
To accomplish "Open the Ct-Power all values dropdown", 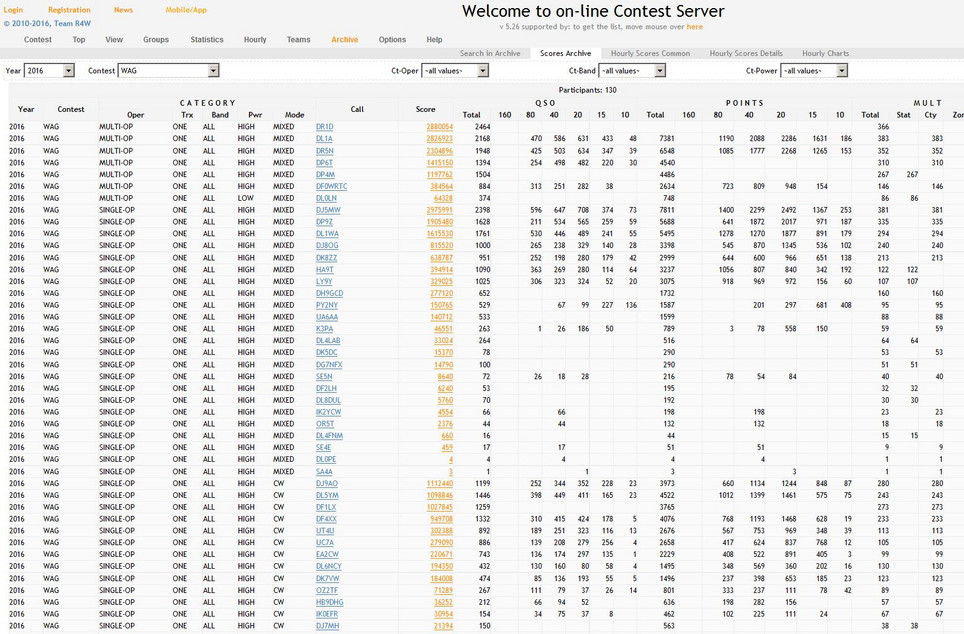I will 814,71.
